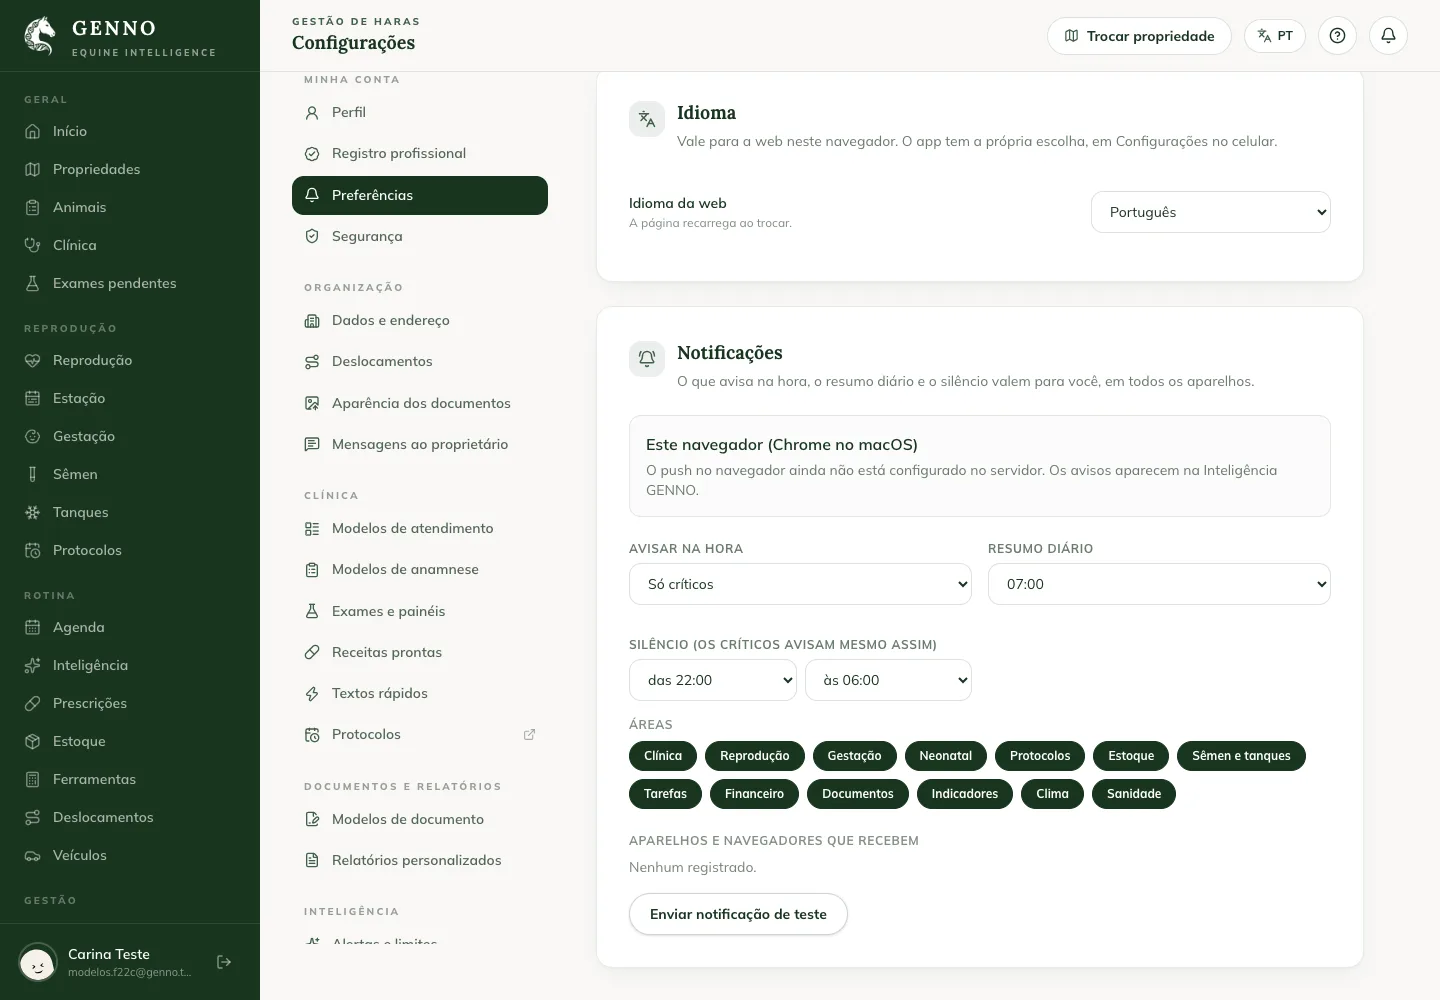Screen dimensions: 1440x1000
Task: Open Aparência dos documentos
Action: [x=420, y=404]
